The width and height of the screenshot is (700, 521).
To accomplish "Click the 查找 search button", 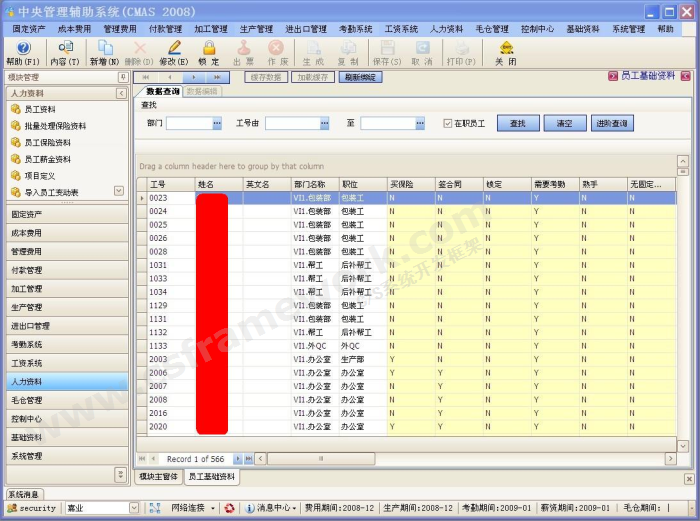I will click(x=517, y=123).
